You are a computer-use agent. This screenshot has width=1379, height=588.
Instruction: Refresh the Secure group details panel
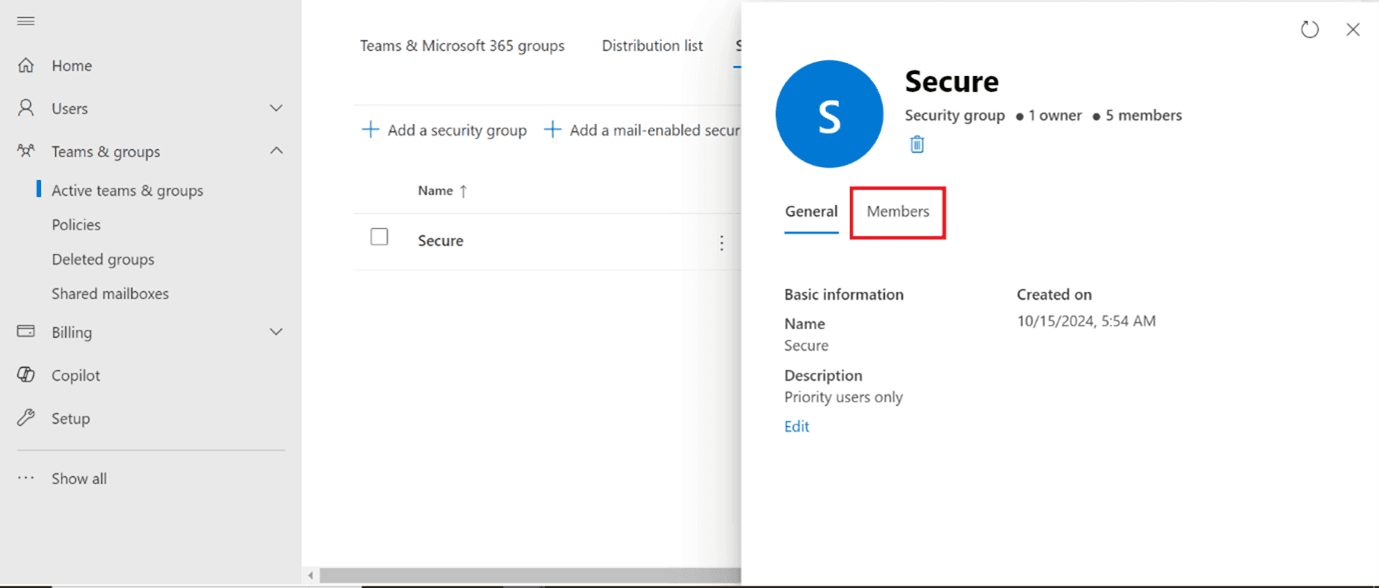tap(1310, 29)
